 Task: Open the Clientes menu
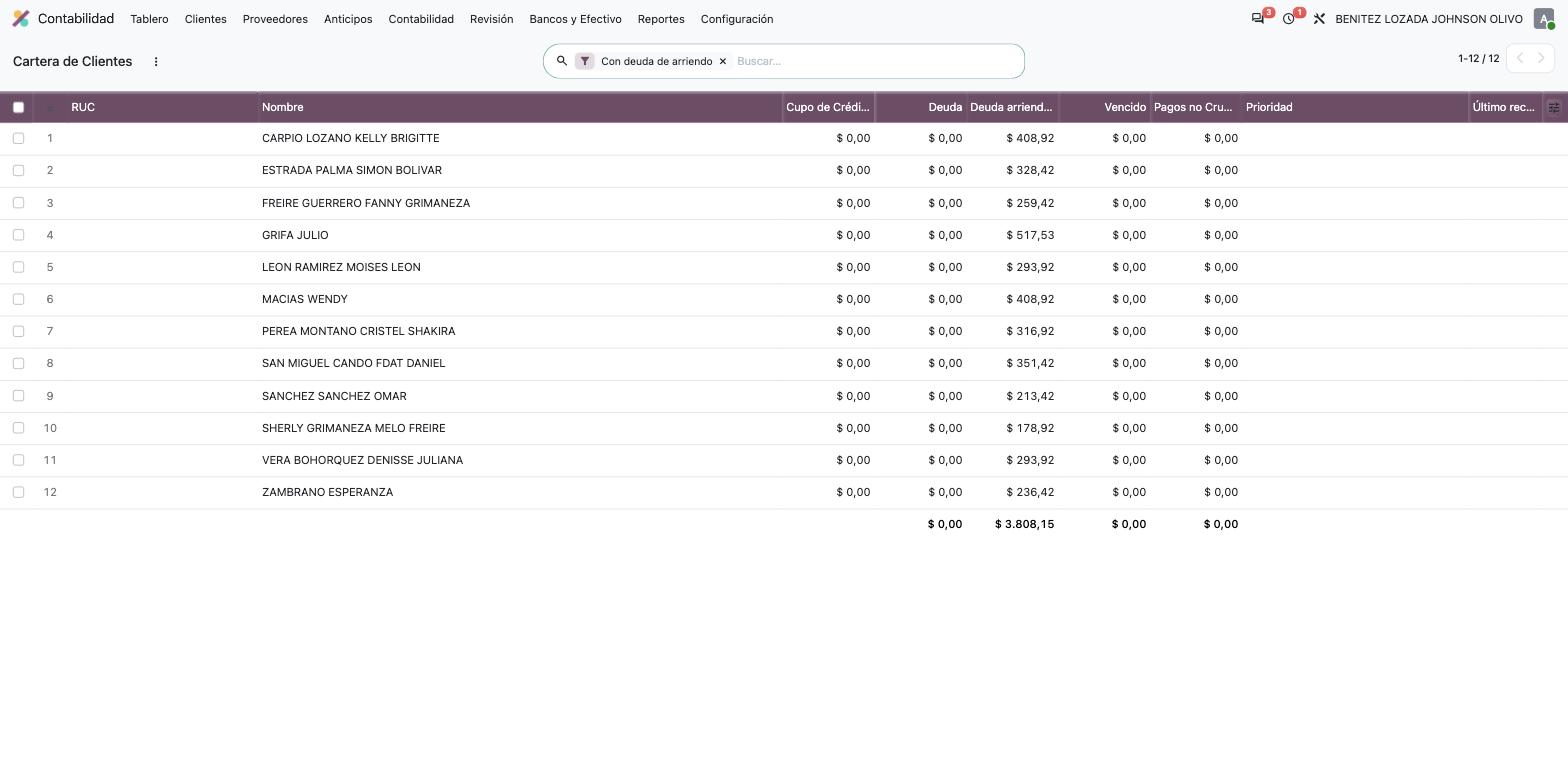(206, 19)
